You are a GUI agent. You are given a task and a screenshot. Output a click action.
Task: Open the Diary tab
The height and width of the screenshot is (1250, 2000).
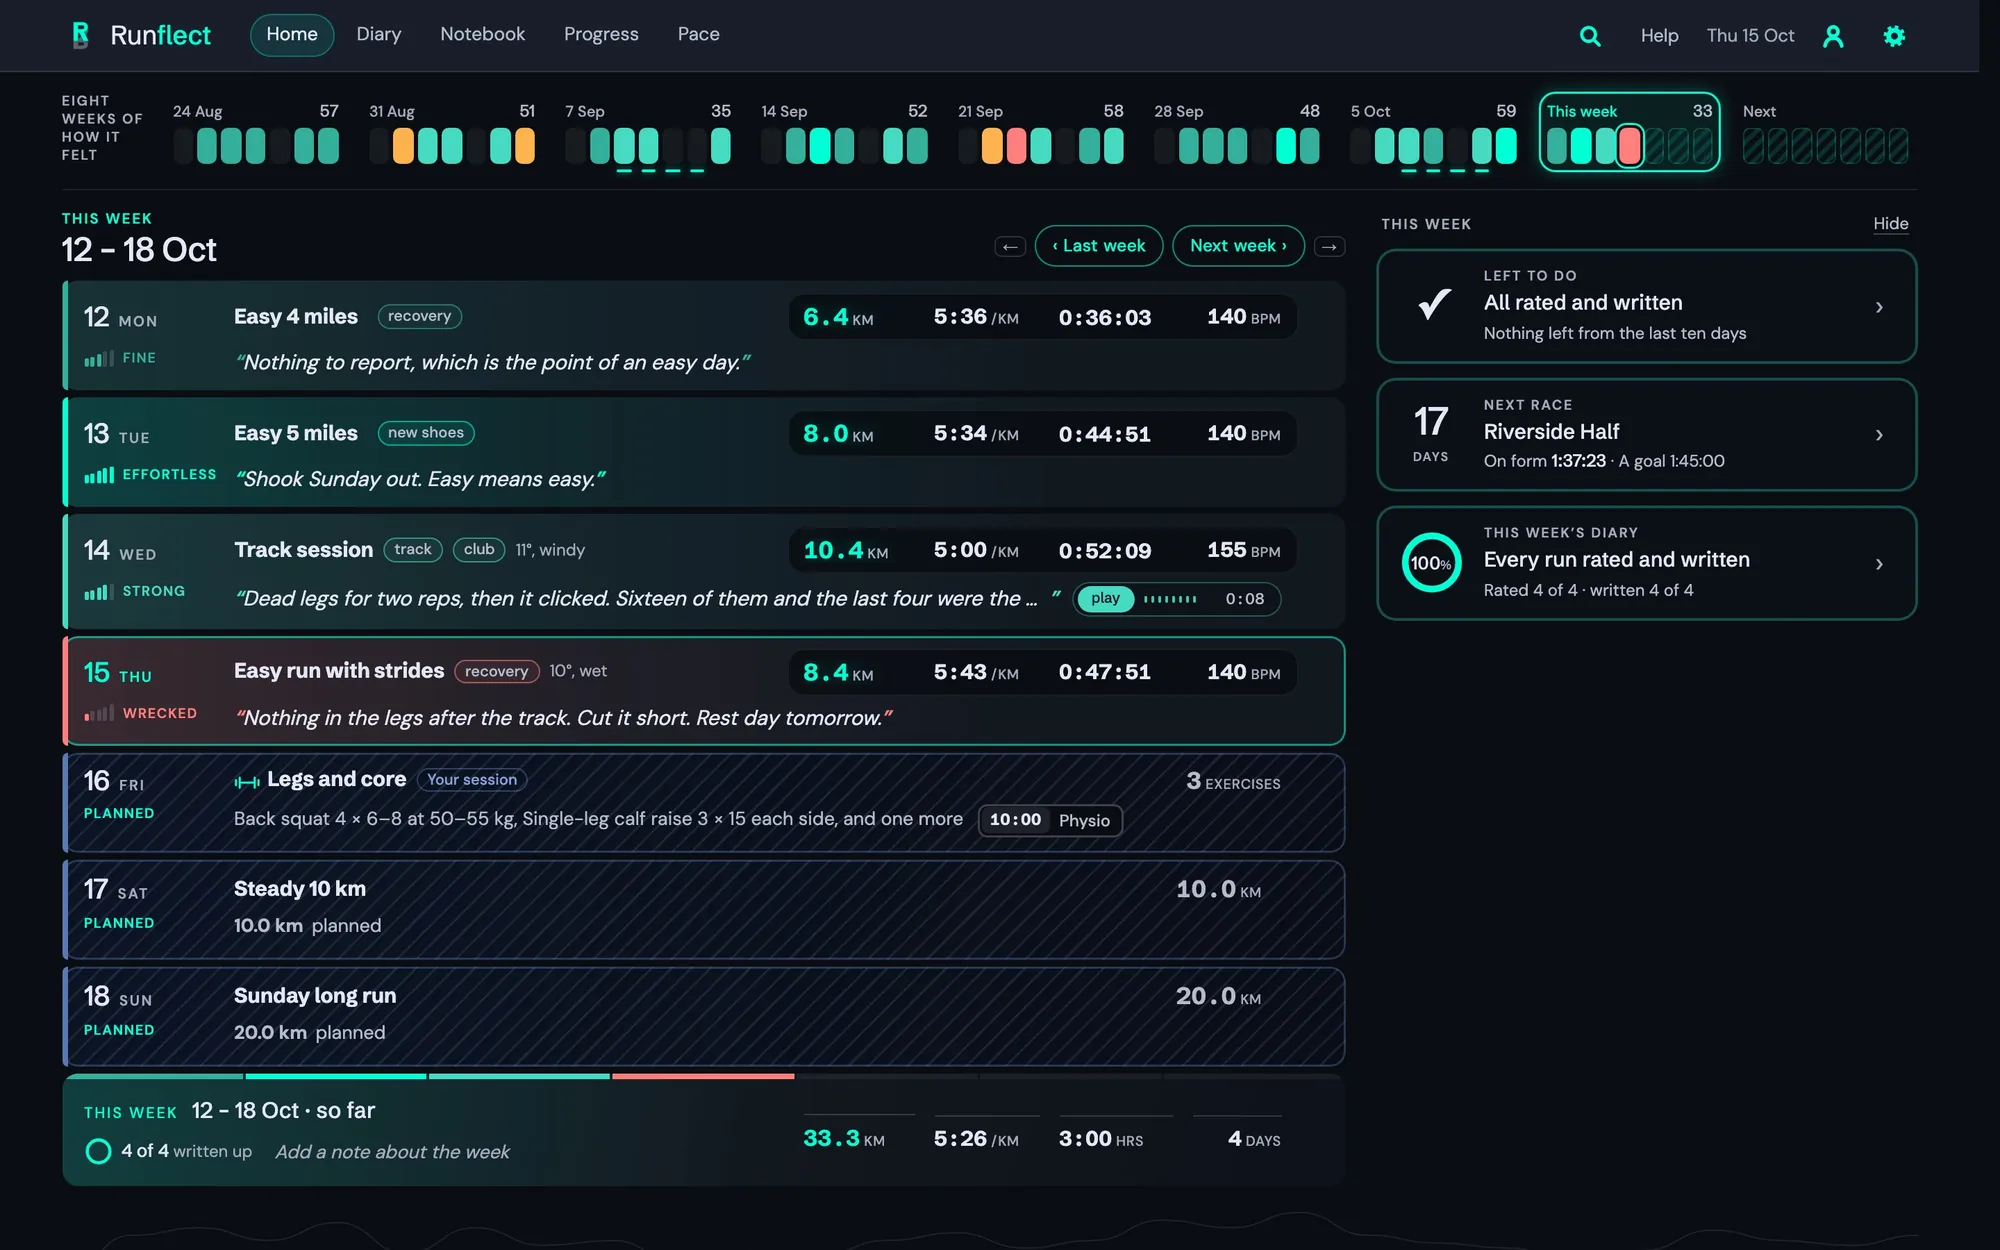(379, 35)
